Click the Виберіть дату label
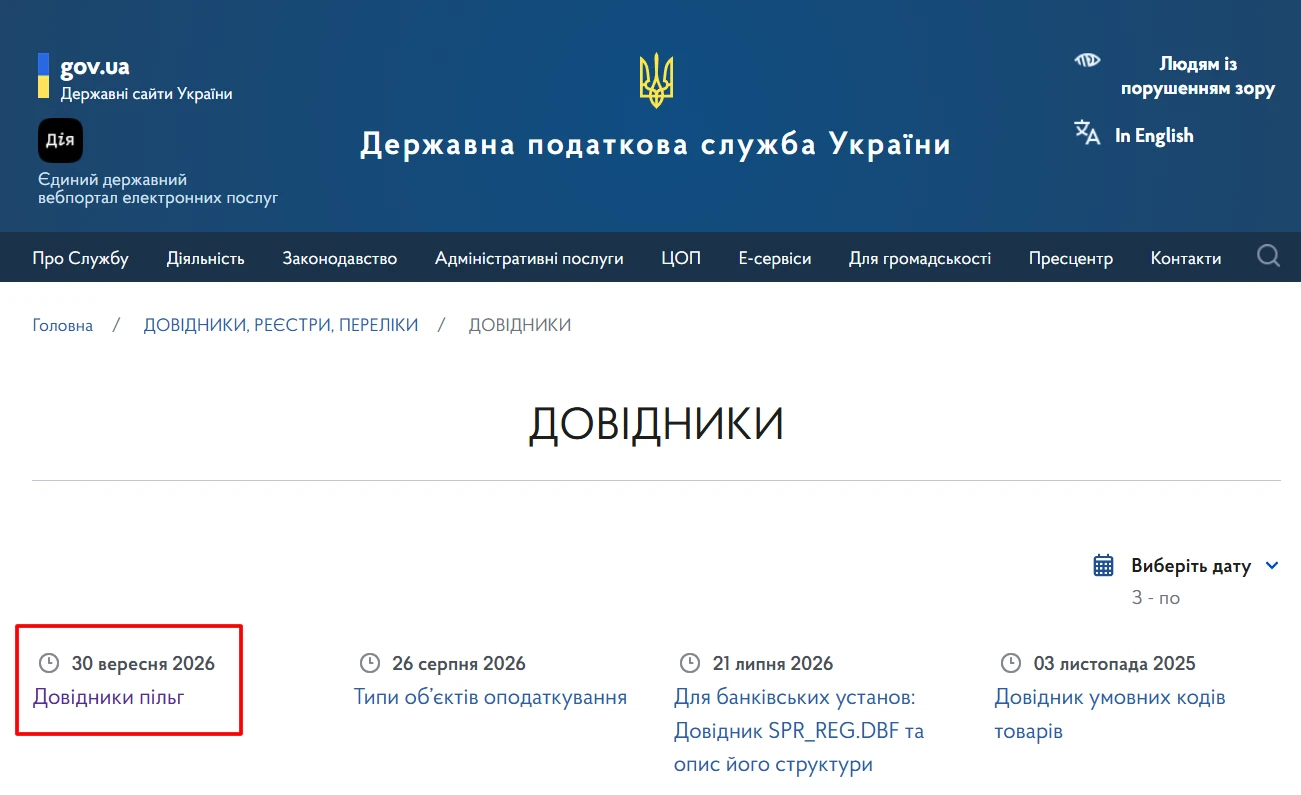The width and height of the screenshot is (1301, 795). coord(1191,566)
